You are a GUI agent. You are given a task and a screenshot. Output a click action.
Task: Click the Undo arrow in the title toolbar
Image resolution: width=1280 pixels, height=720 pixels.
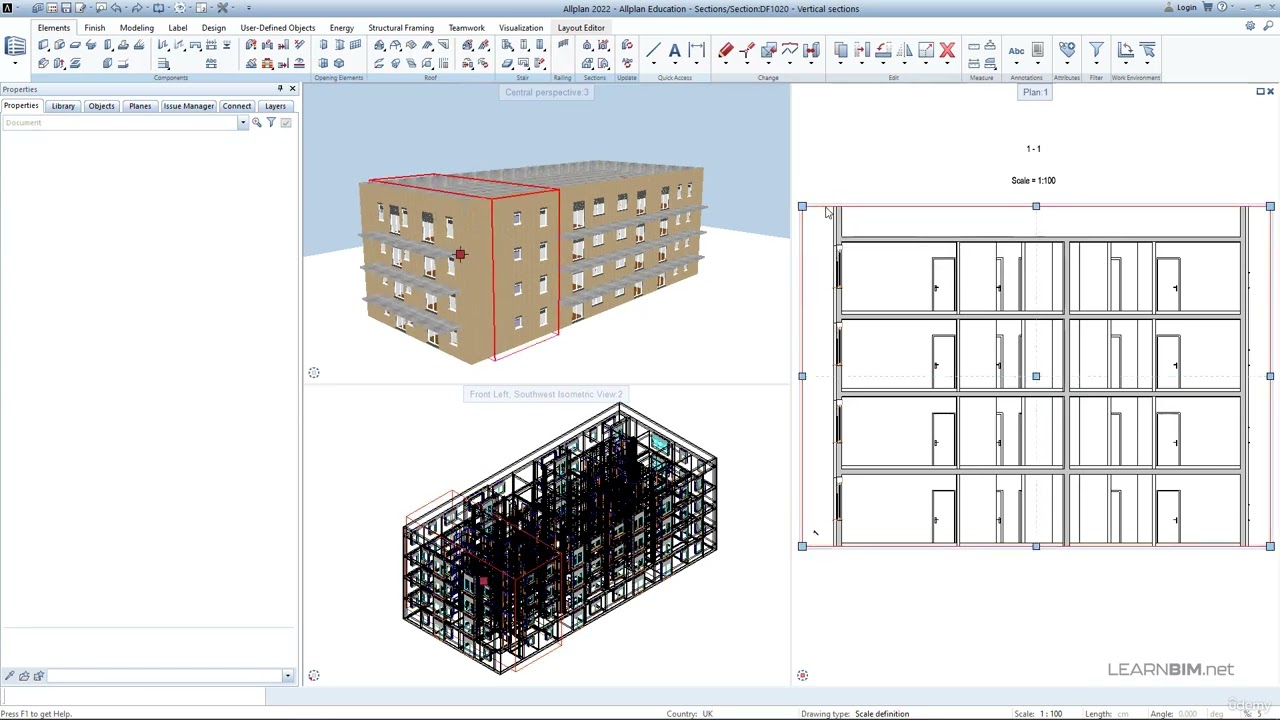coord(116,8)
